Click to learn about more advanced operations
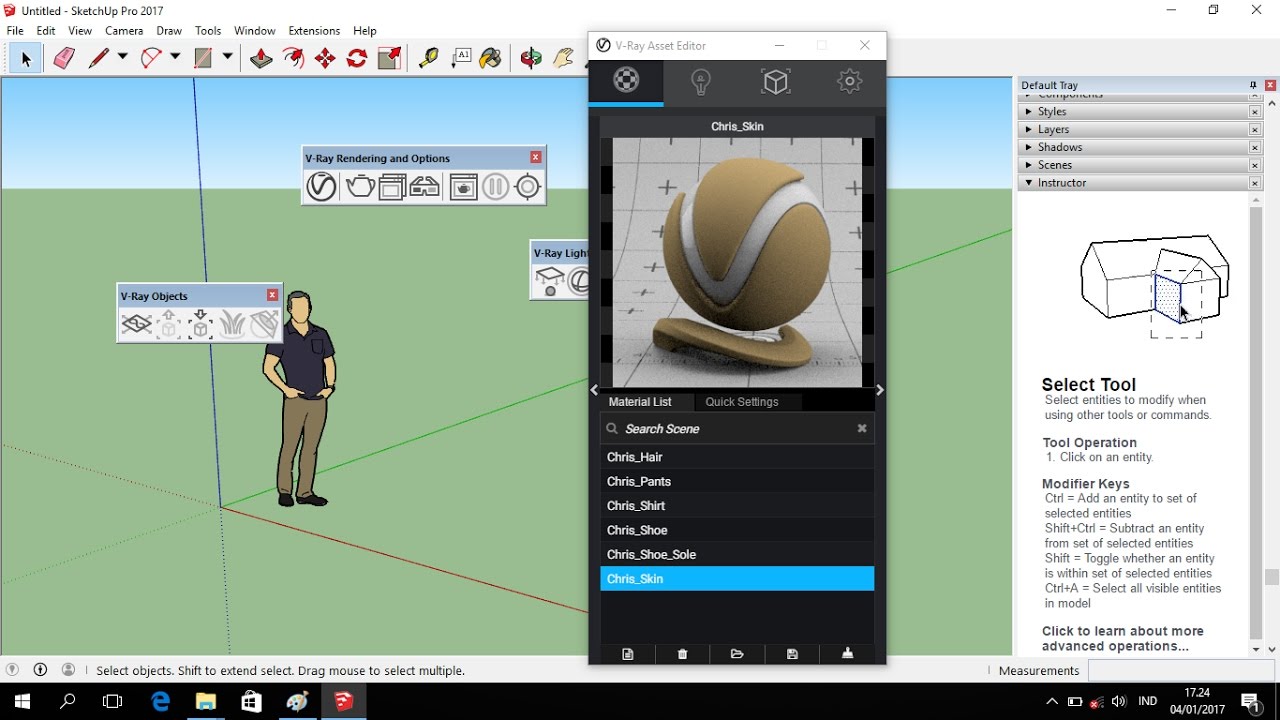Image resolution: width=1280 pixels, height=720 pixels. point(1123,639)
